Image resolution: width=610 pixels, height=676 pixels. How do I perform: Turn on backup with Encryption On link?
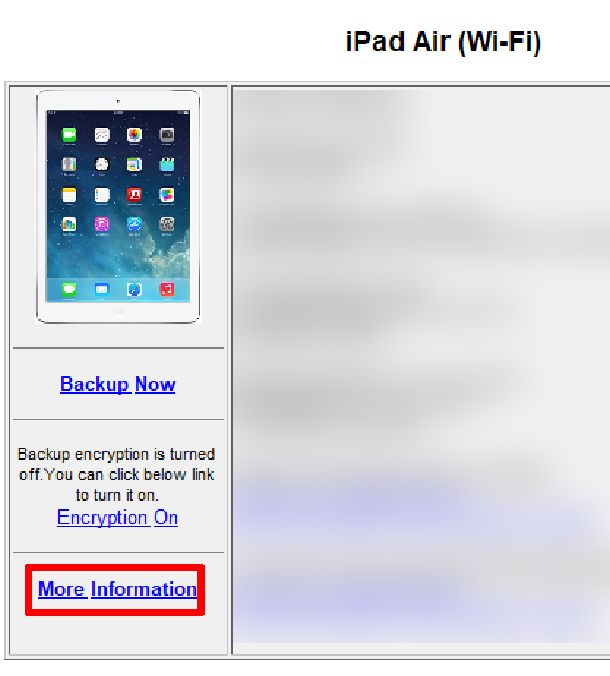coord(117,517)
